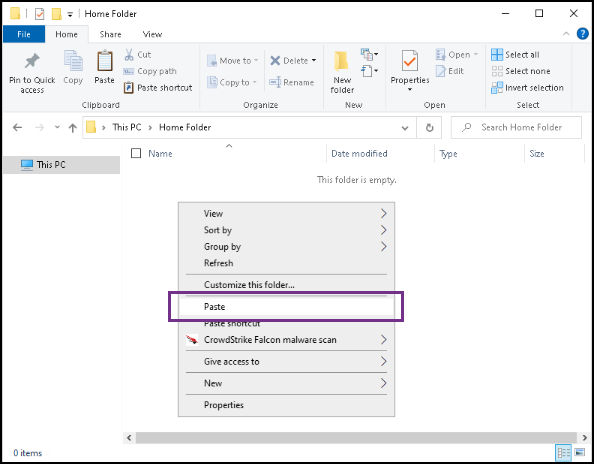The image size is (594, 464).
Task: Select This PC in navigation pane
Action: pos(61,165)
